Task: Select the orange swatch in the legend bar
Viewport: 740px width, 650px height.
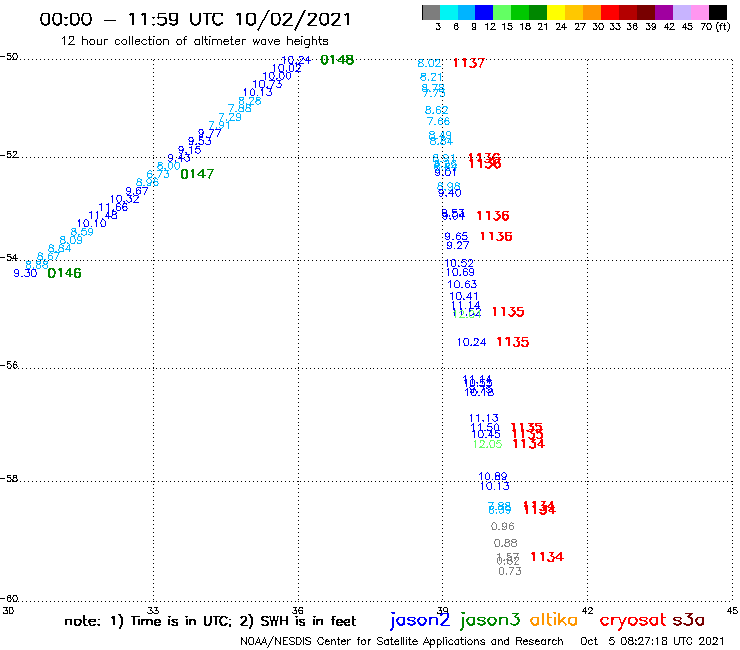Action: point(591,12)
